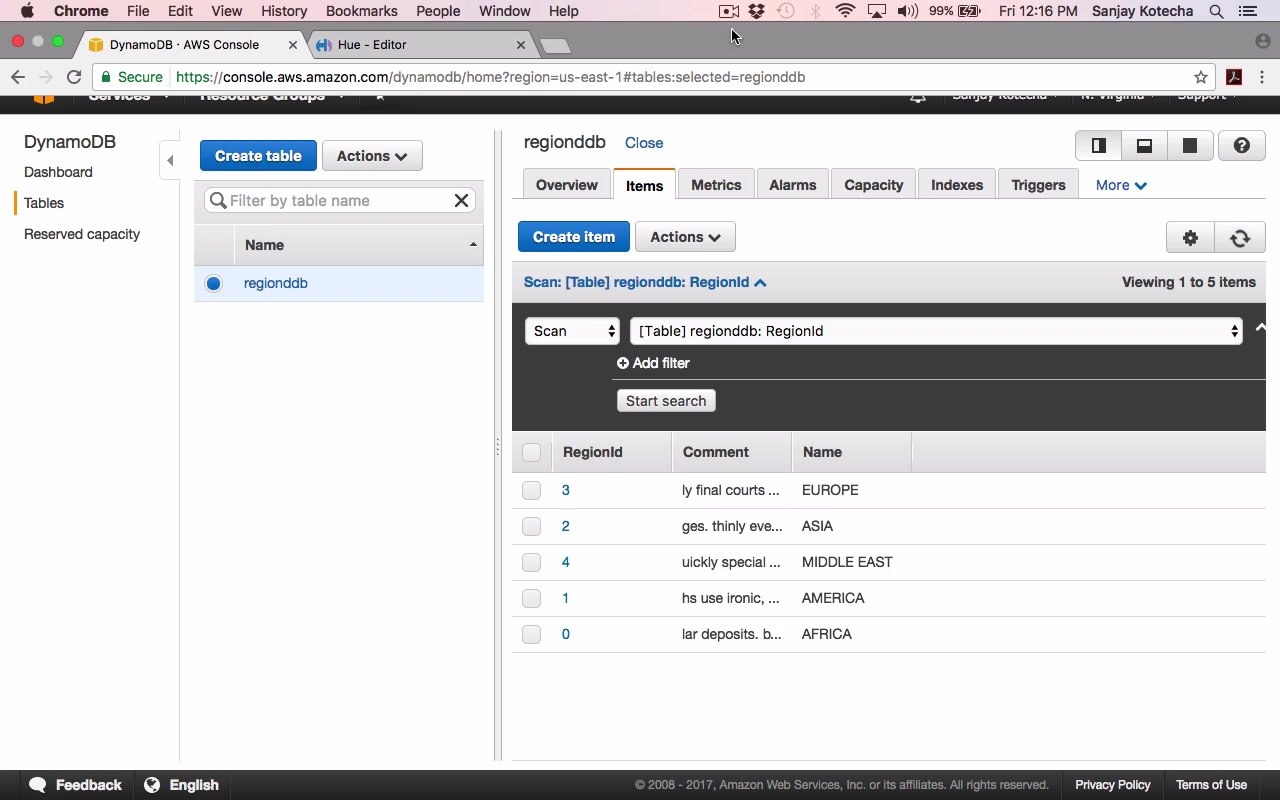Open item with RegionId 3
Viewport: 1280px width, 800px height.
(566, 490)
